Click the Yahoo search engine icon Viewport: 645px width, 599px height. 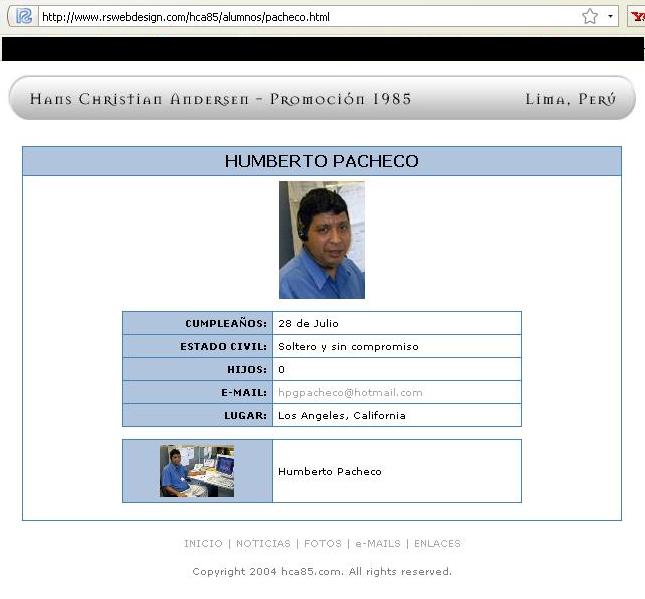[x=637, y=16]
